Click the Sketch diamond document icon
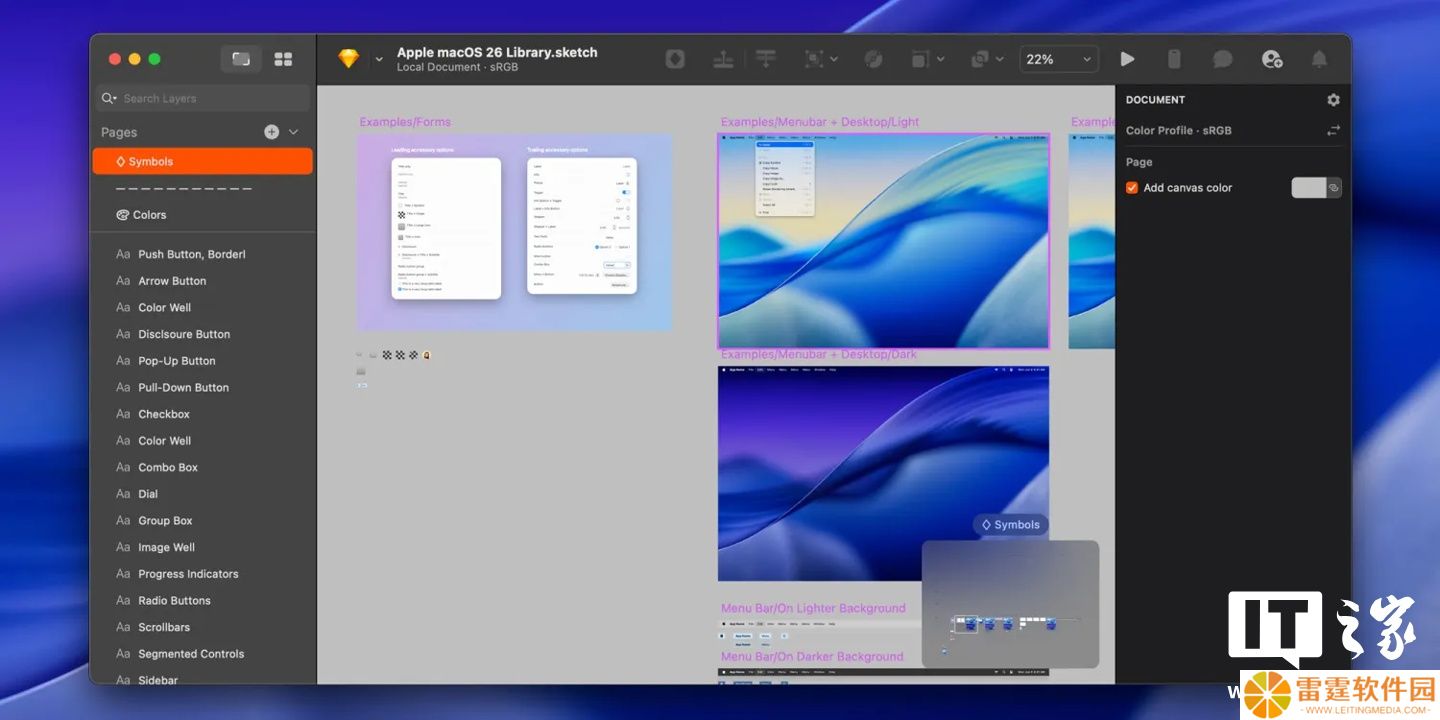 (x=348, y=59)
